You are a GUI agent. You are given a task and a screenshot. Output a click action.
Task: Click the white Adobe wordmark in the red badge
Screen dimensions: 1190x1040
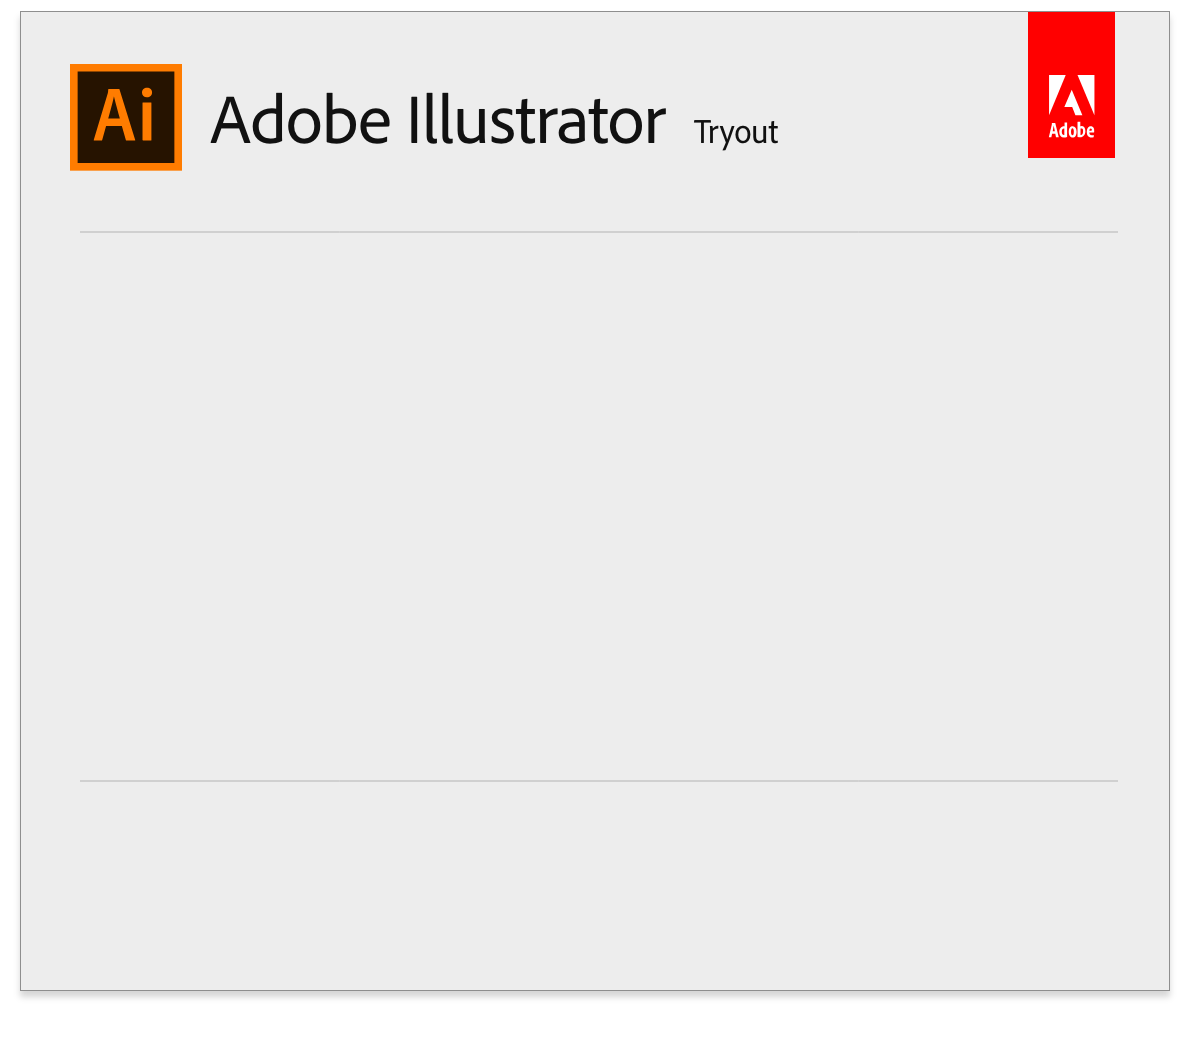[x=1071, y=131]
